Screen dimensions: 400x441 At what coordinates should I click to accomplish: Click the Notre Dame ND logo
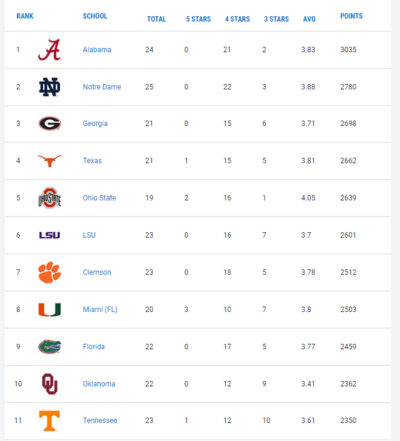[x=49, y=87]
